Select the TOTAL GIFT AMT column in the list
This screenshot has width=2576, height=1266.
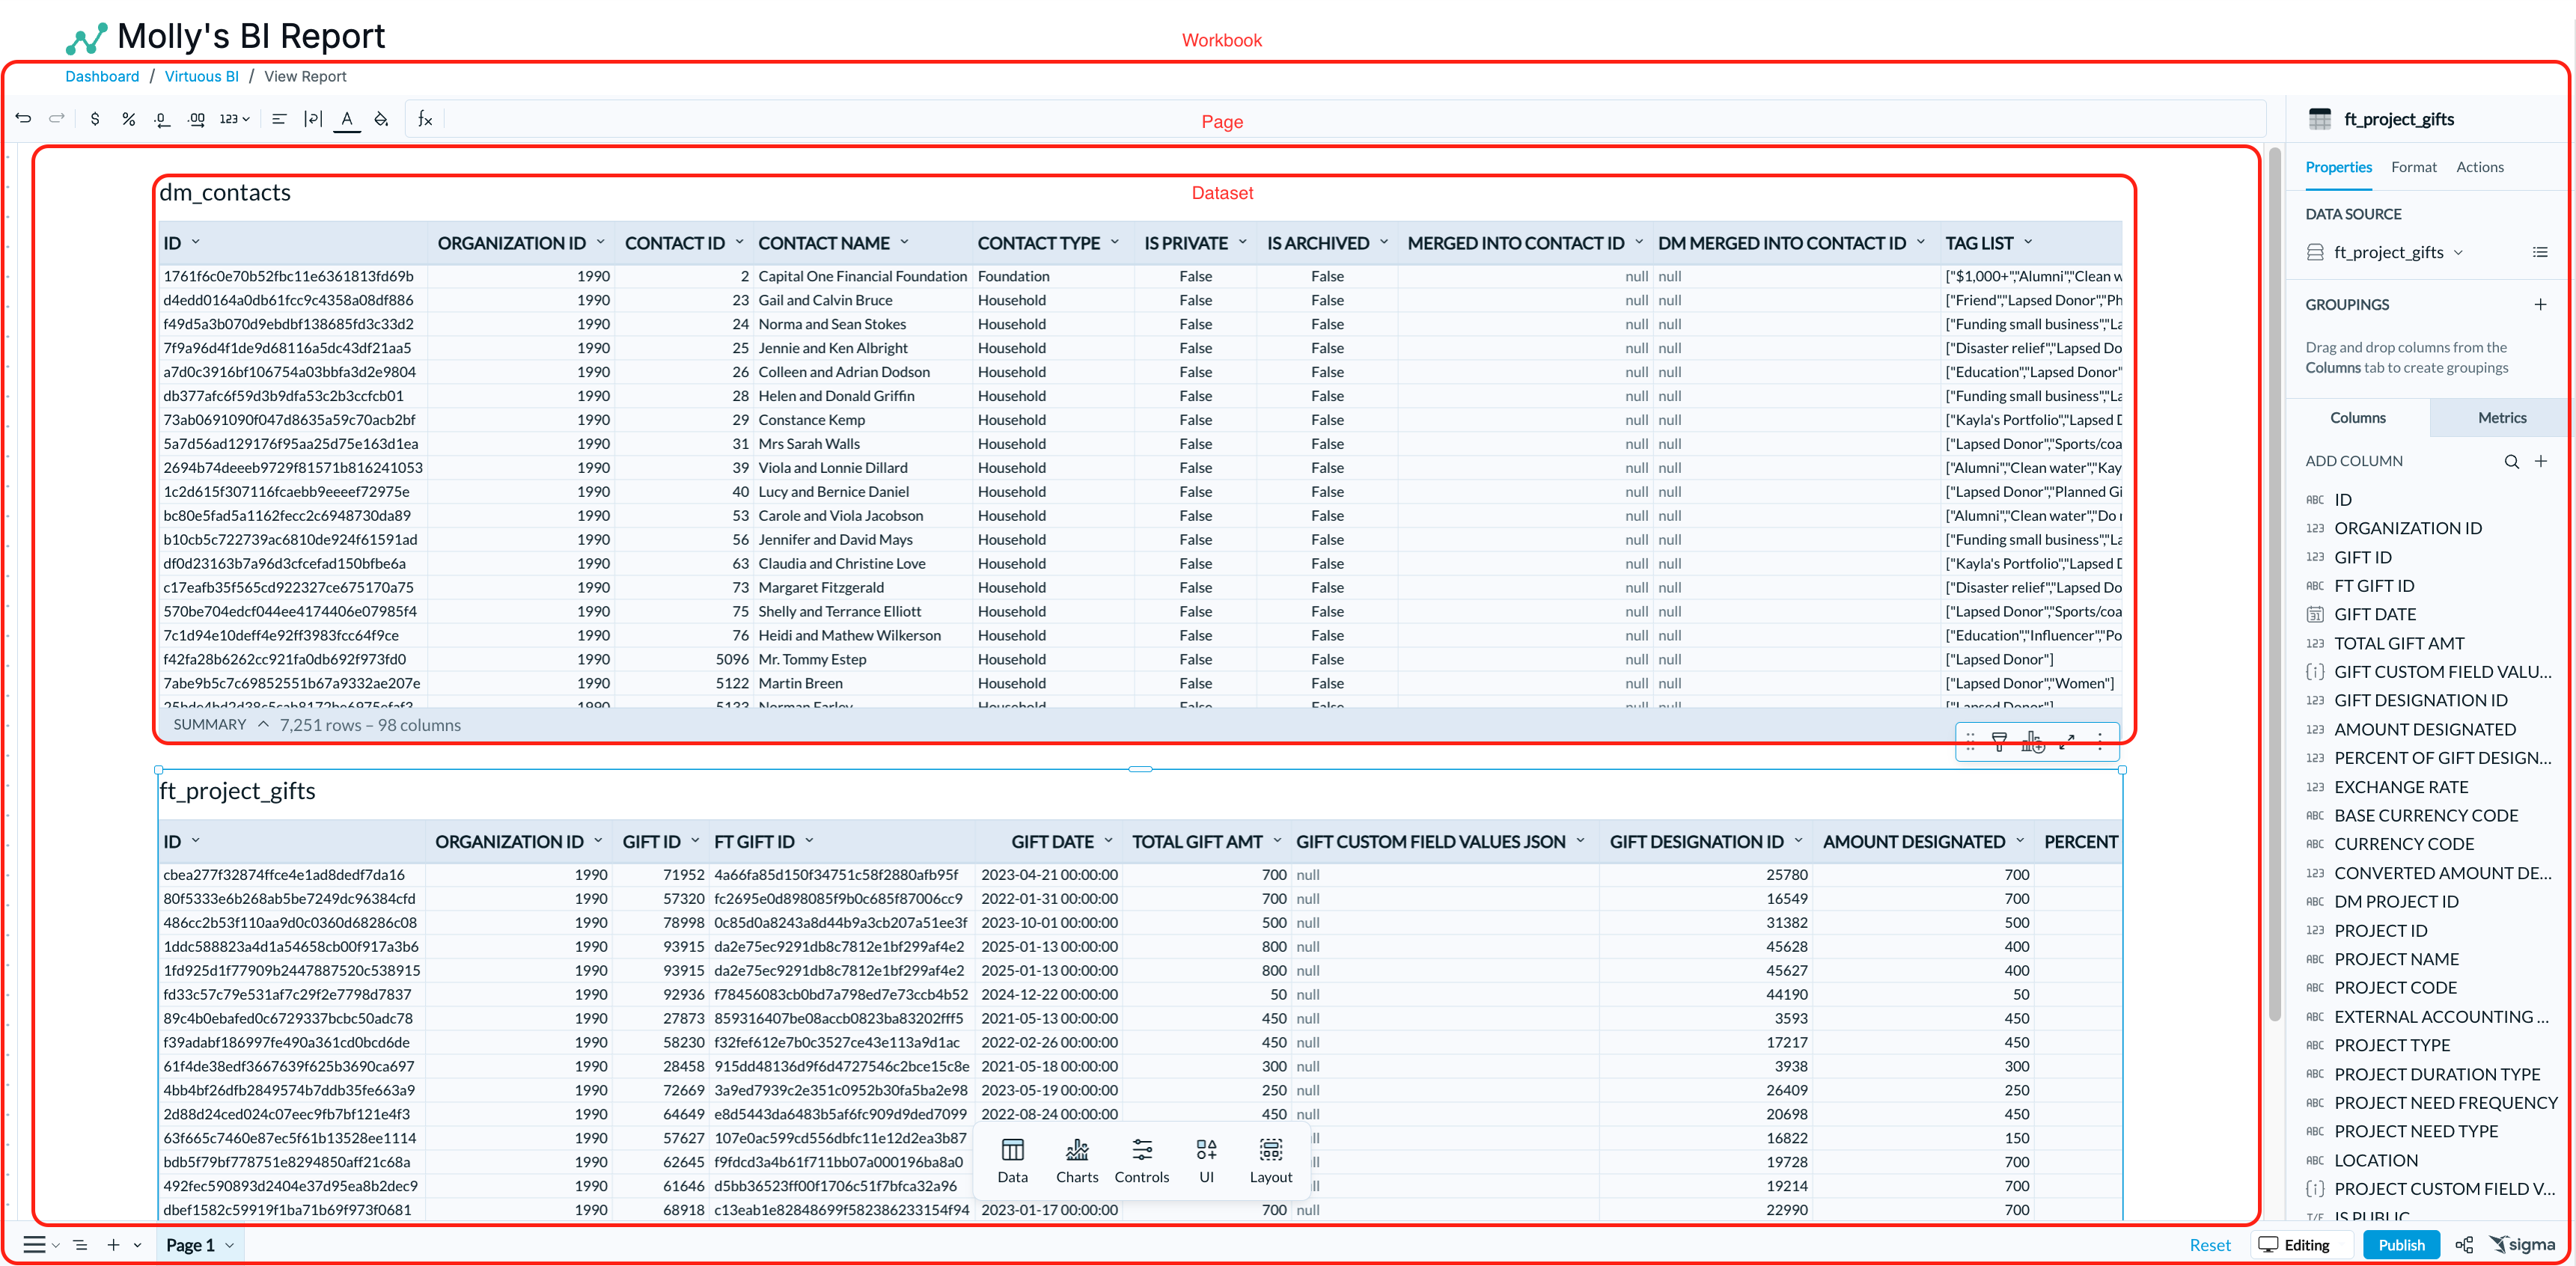[2398, 643]
